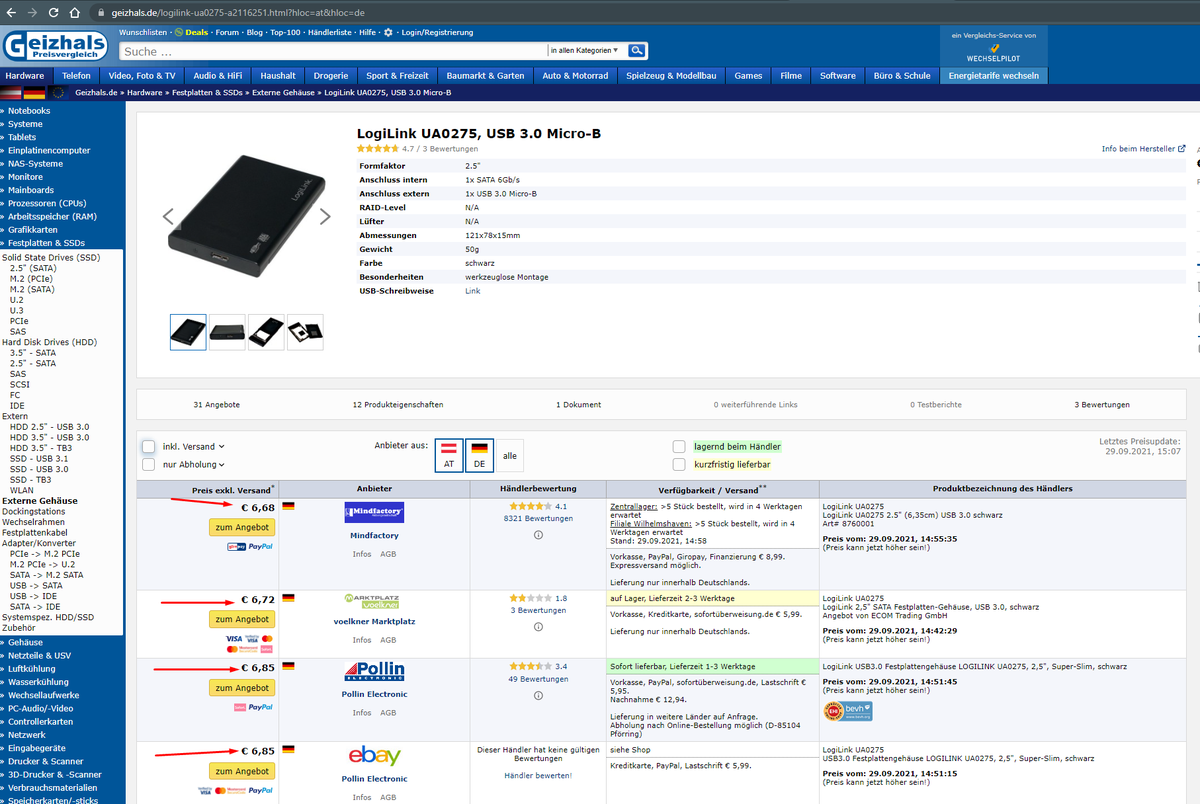Open the Telefon category tab
The image size is (1200, 804).
pos(76,76)
